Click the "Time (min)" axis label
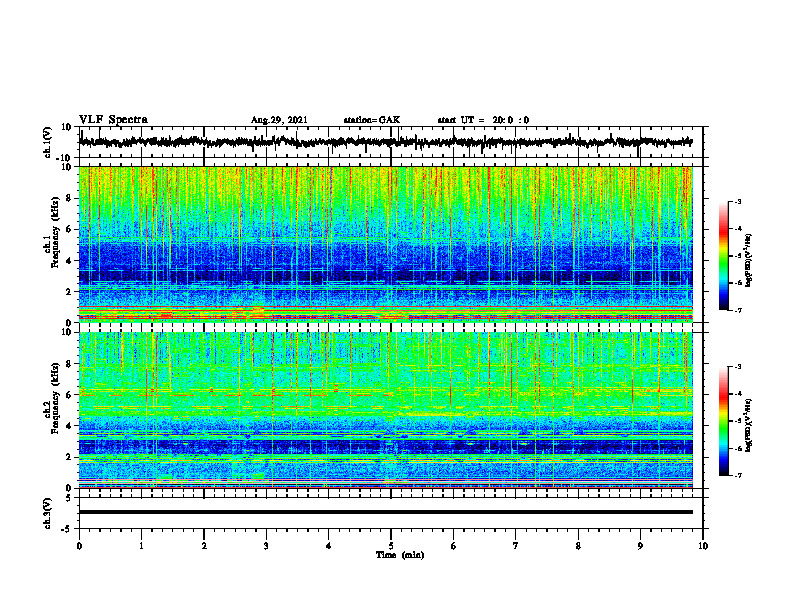The height and width of the screenshot is (612, 792). 400,555
